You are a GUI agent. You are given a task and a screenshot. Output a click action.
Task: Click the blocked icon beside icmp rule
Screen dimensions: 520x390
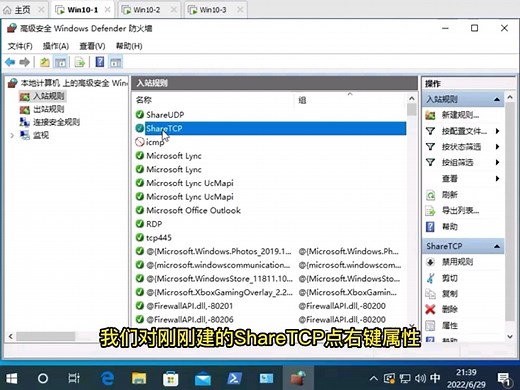[x=140, y=142]
